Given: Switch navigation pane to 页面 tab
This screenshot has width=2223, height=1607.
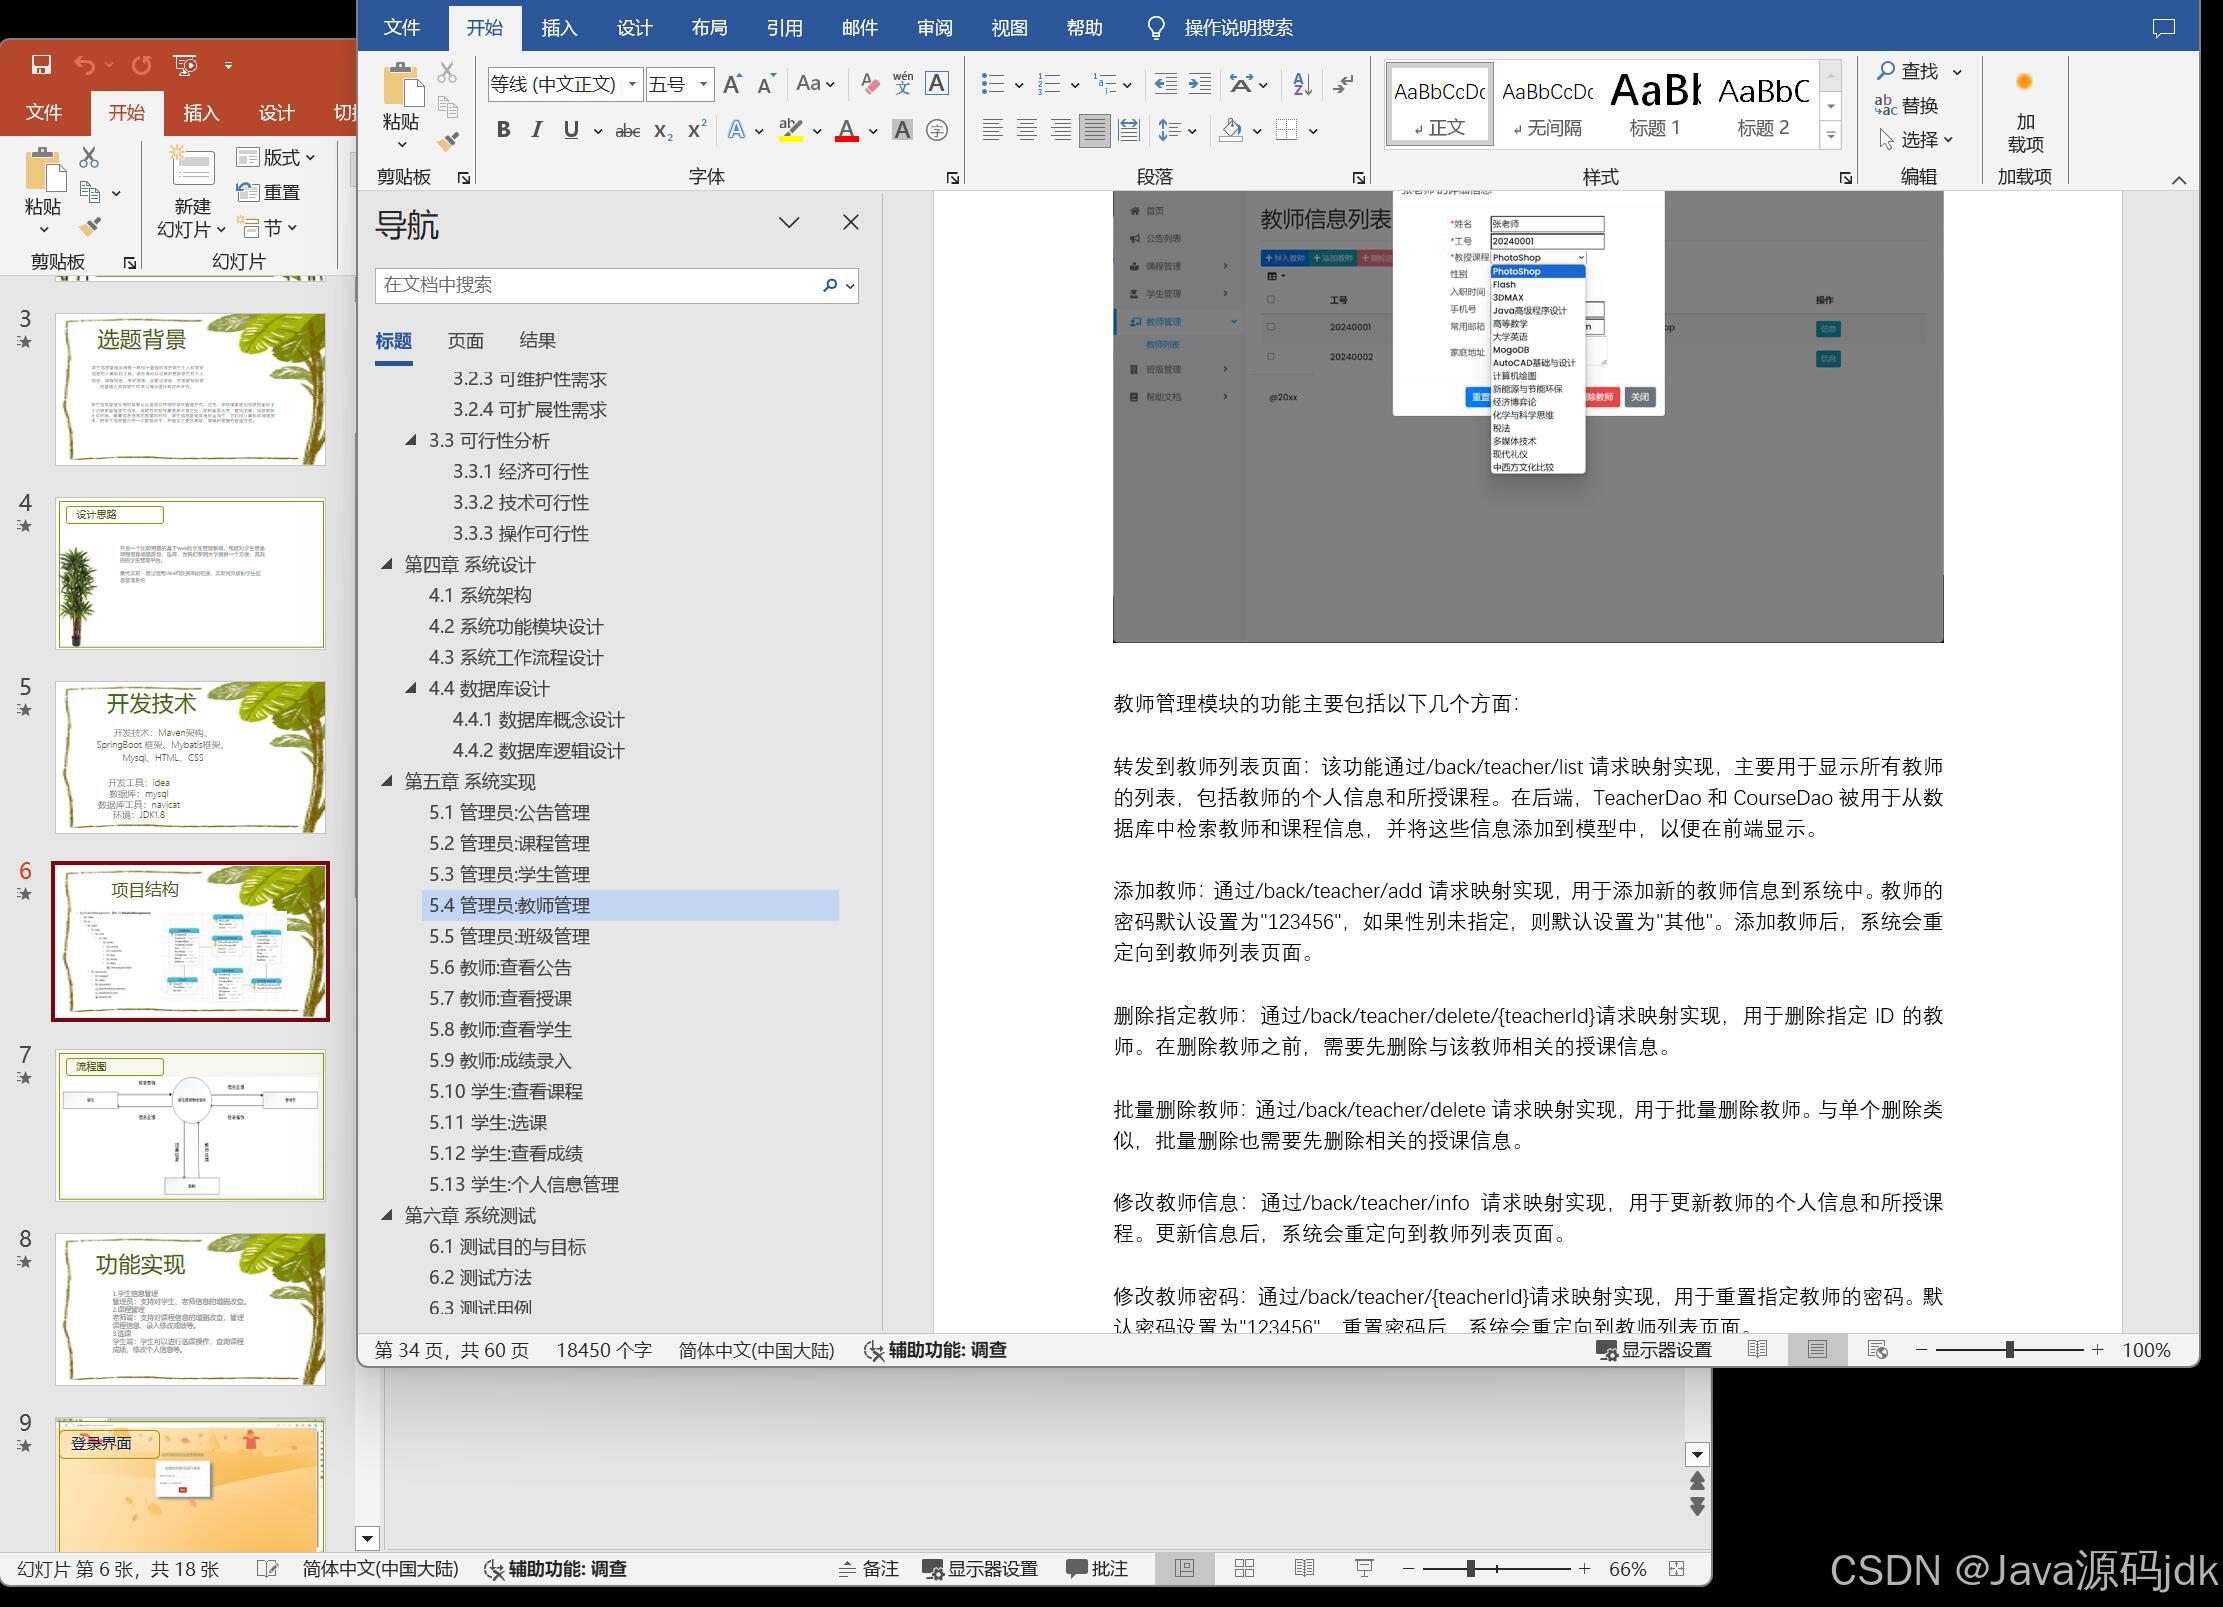Looking at the screenshot, I should 466,341.
